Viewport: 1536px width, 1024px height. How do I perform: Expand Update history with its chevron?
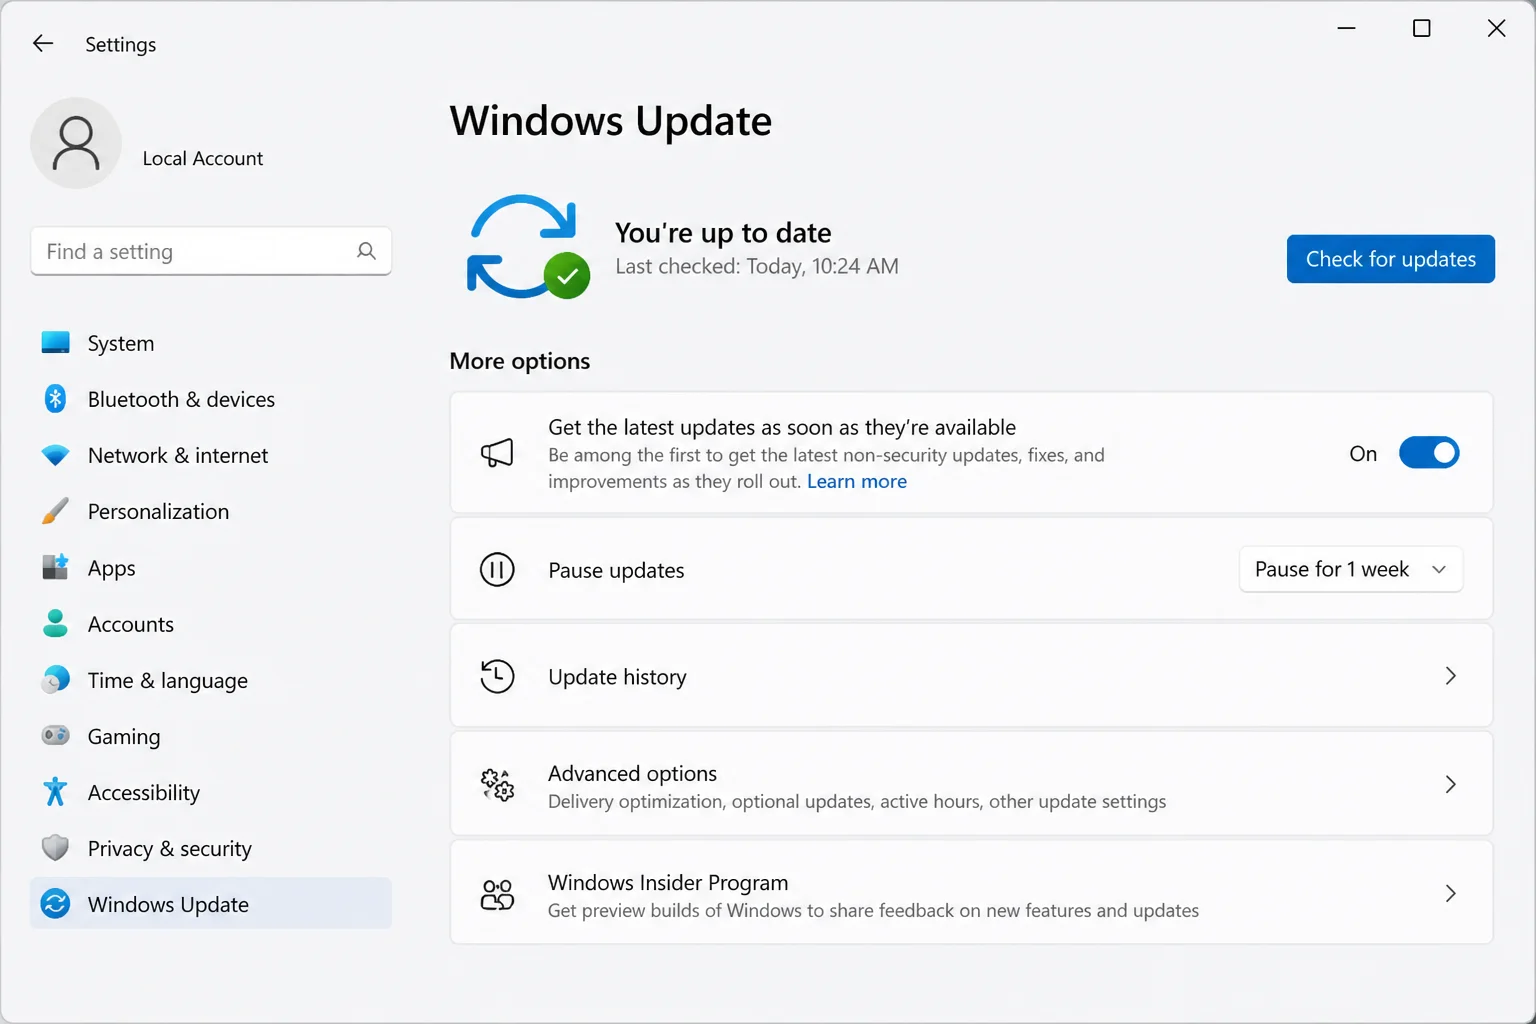click(x=1450, y=676)
